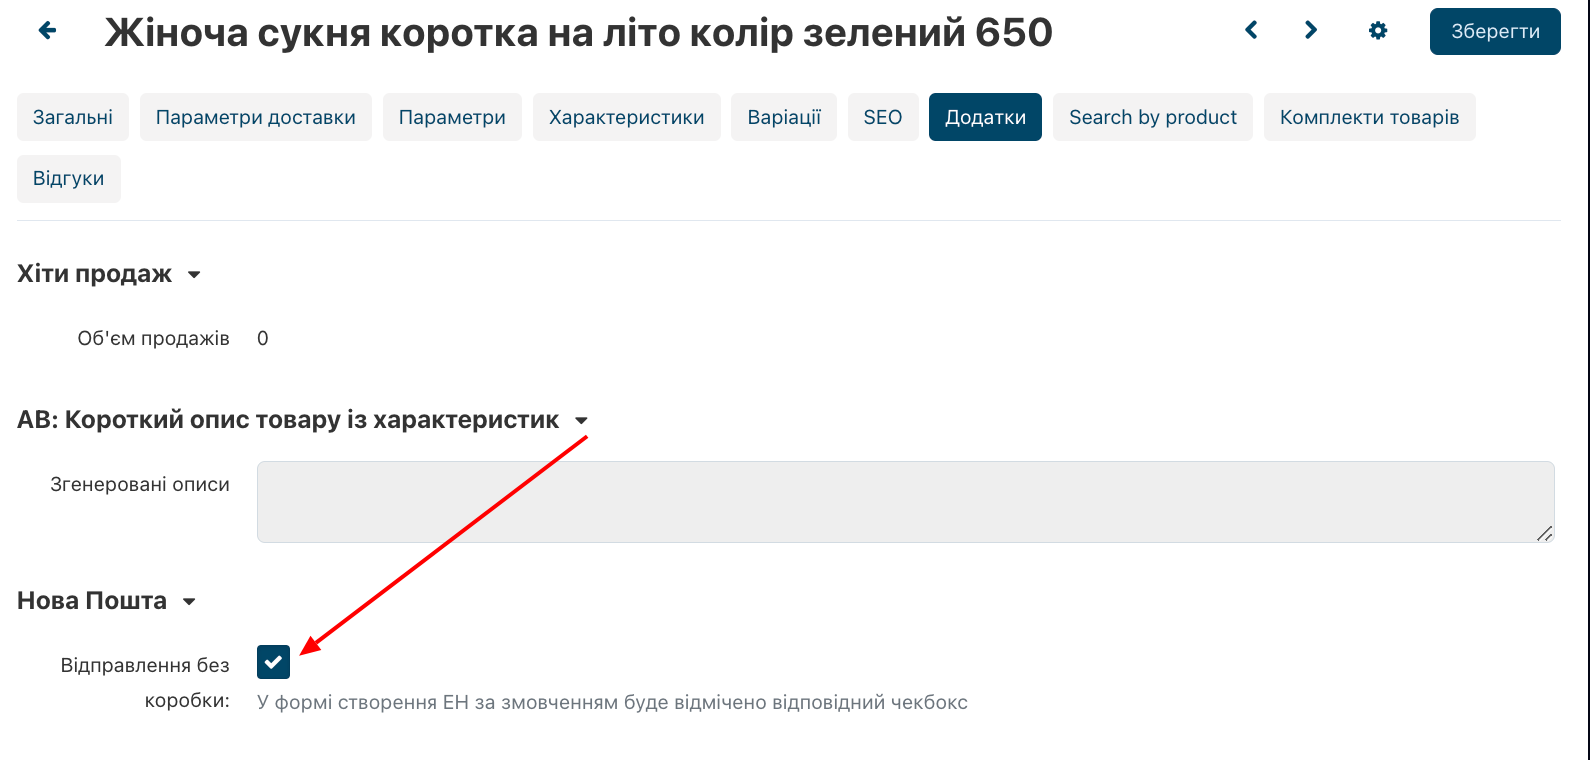Open settings gear icon
The image size is (1590, 760).
(1378, 31)
